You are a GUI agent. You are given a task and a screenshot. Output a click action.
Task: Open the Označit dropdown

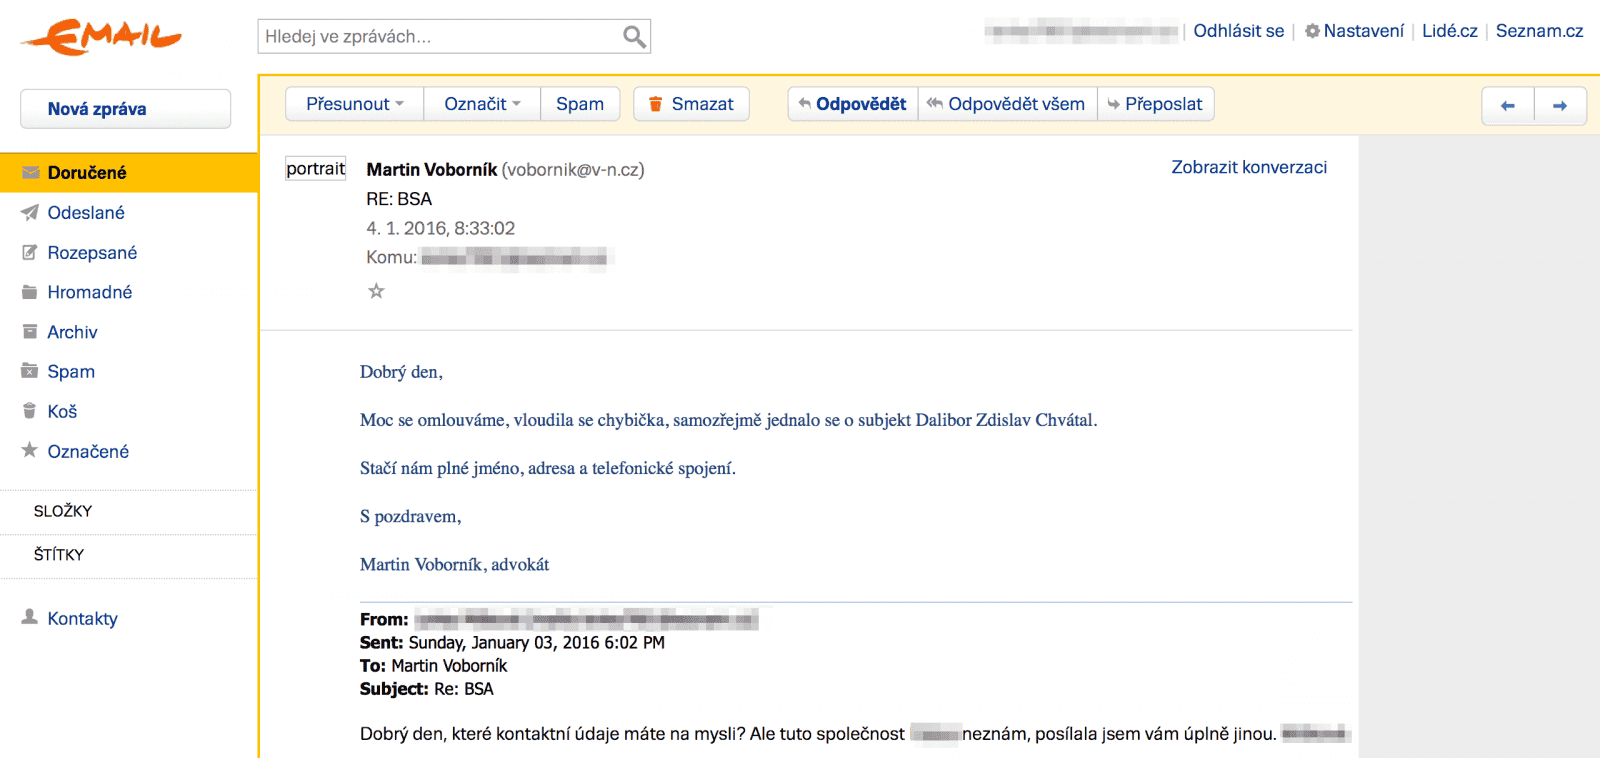click(482, 104)
